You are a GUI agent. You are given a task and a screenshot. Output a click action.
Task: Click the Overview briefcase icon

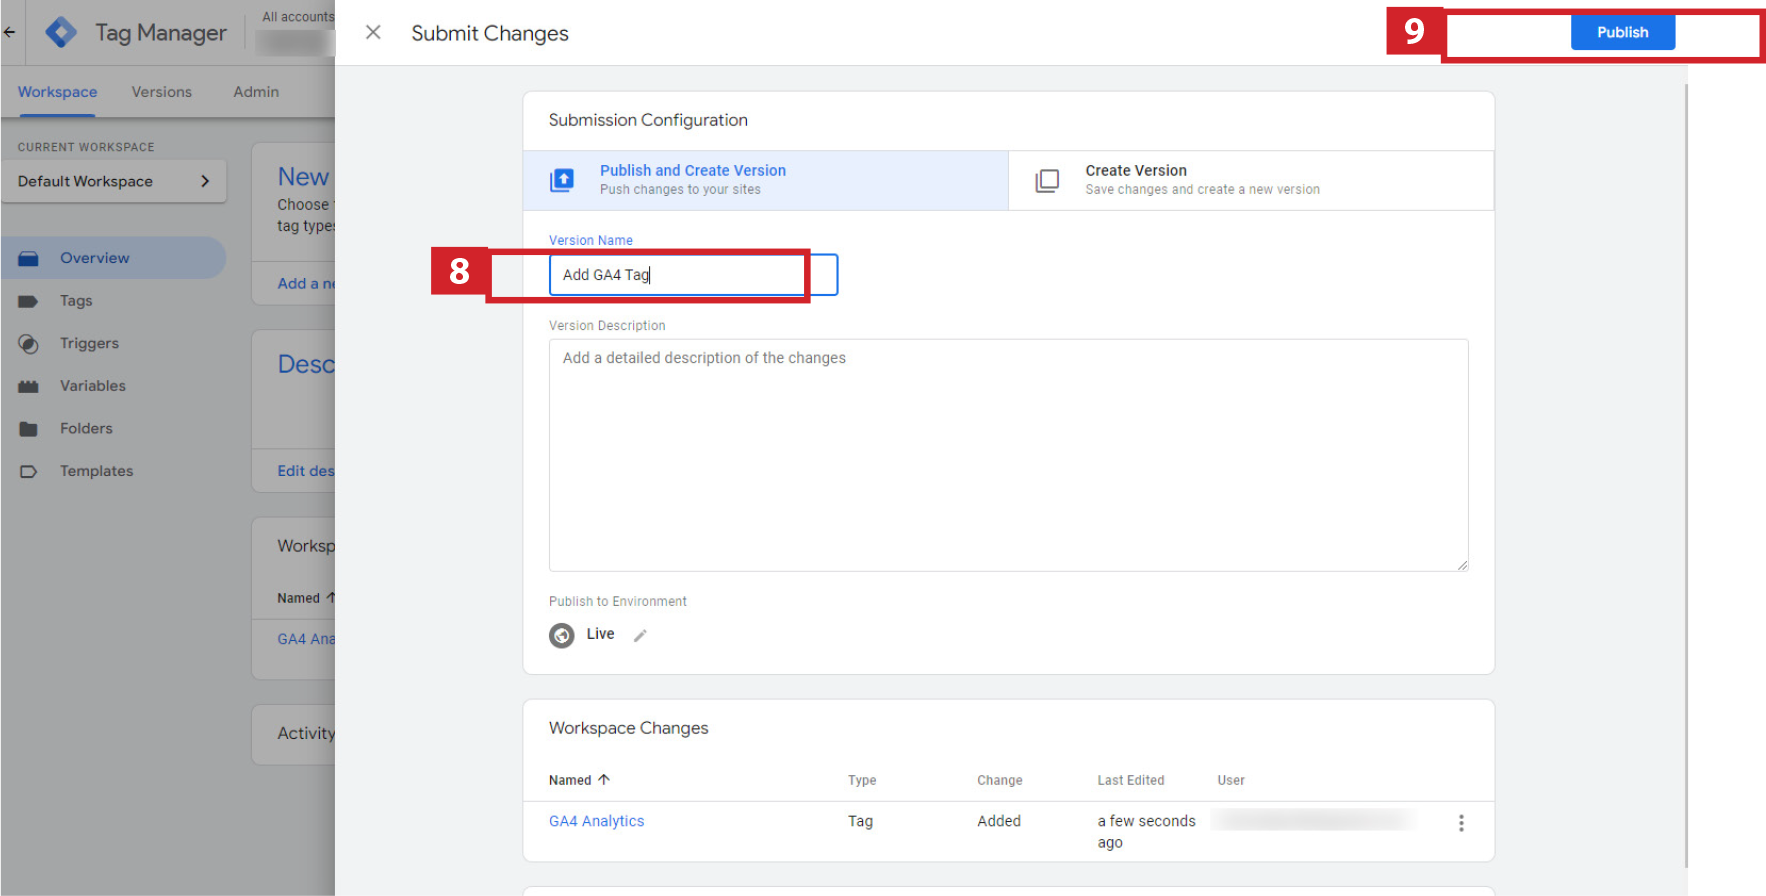click(28, 259)
